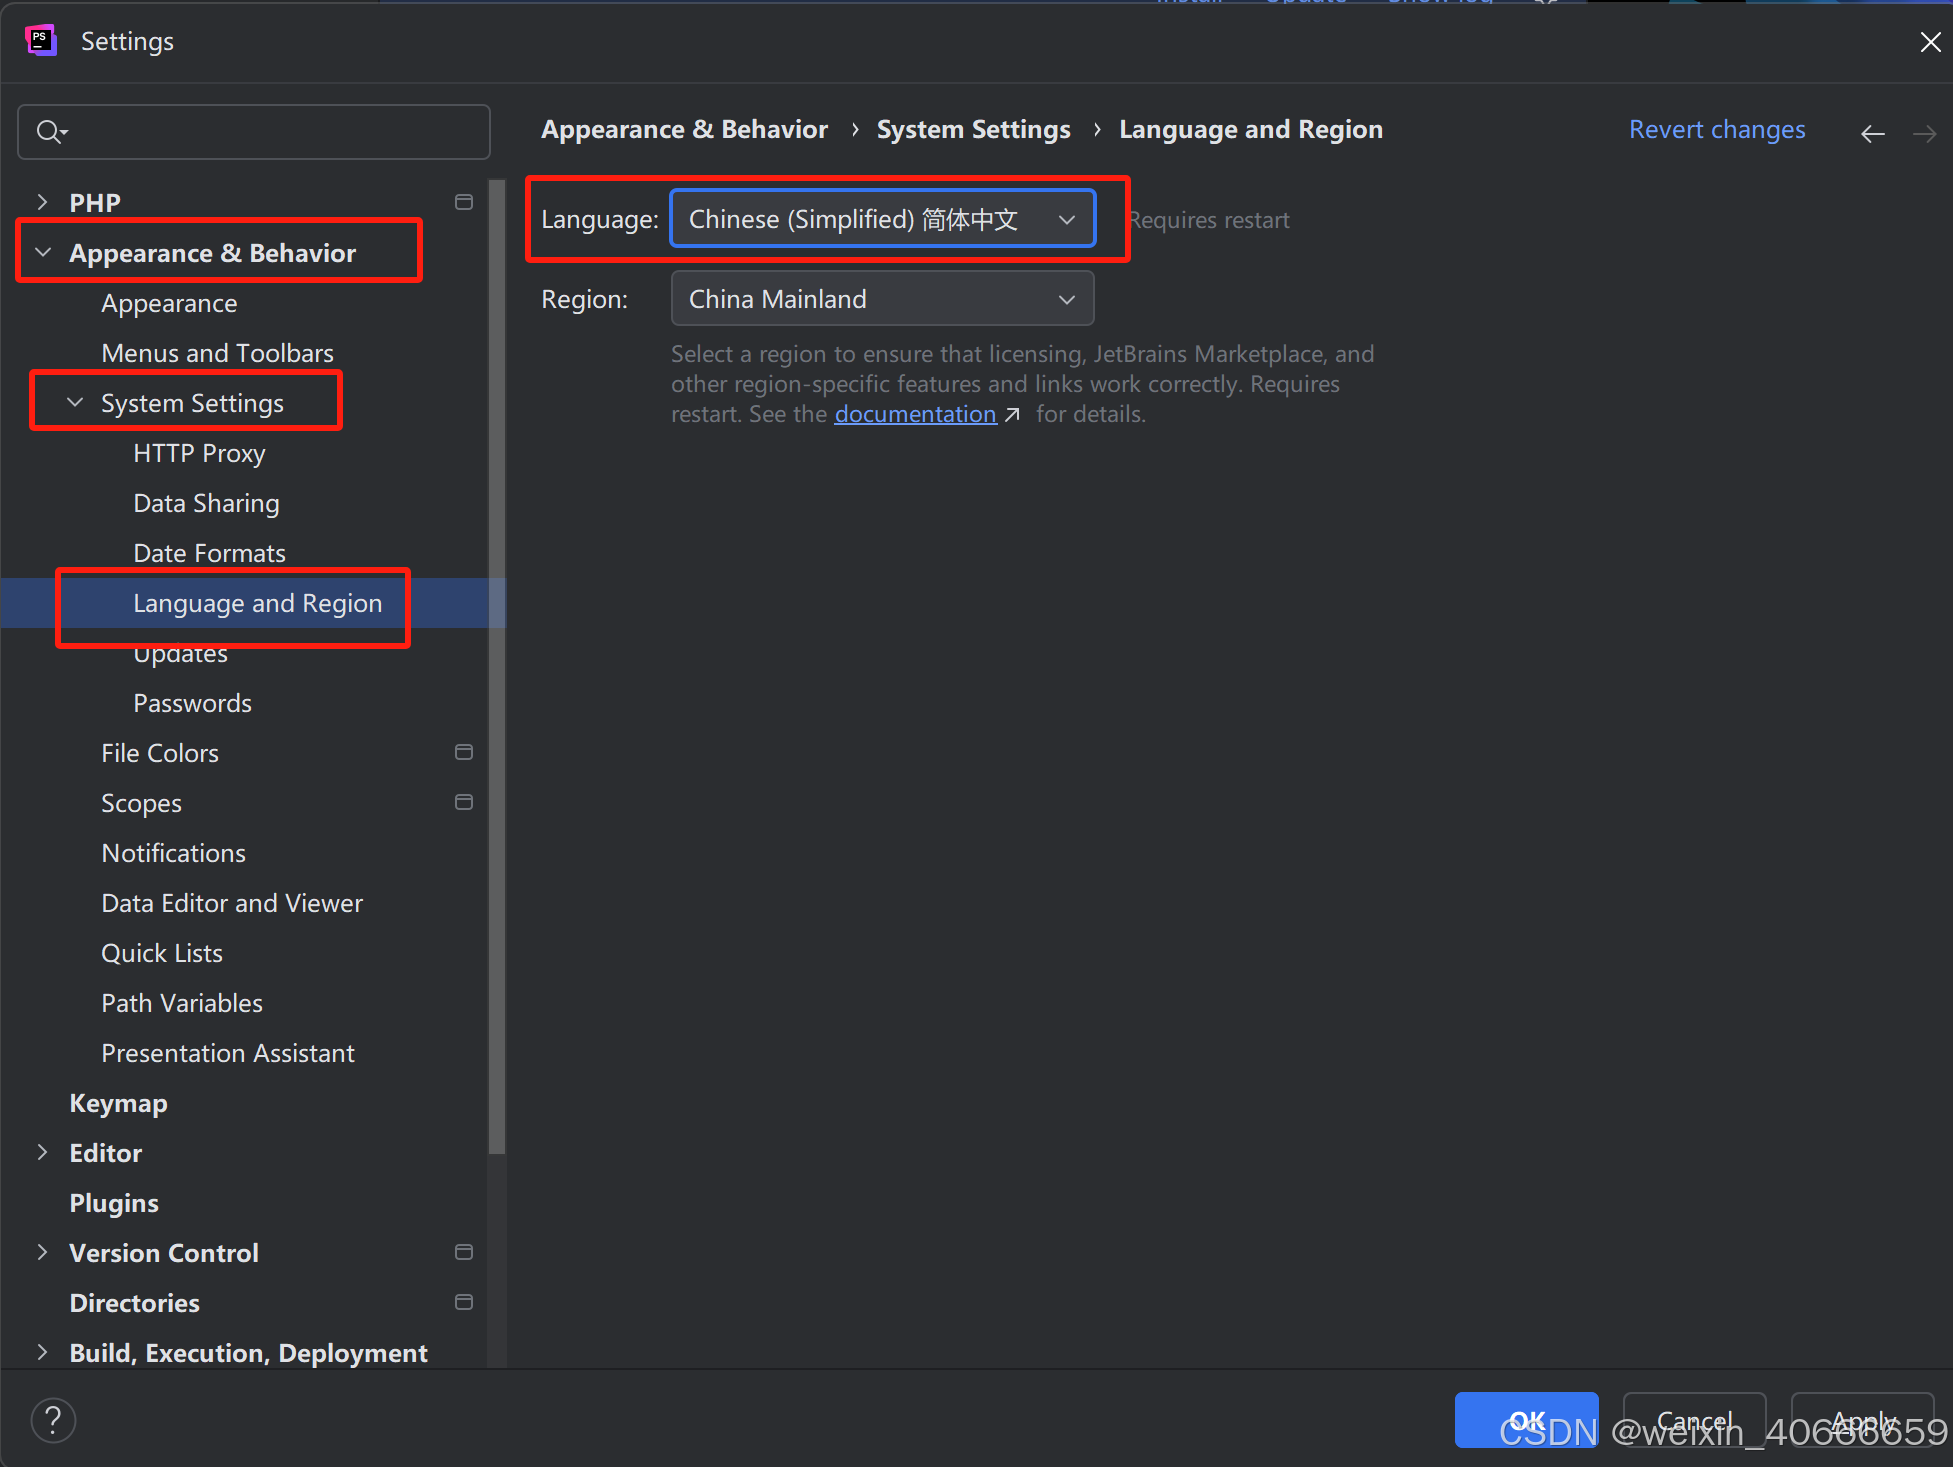Open Menus and Toolbars settings

pos(217,353)
